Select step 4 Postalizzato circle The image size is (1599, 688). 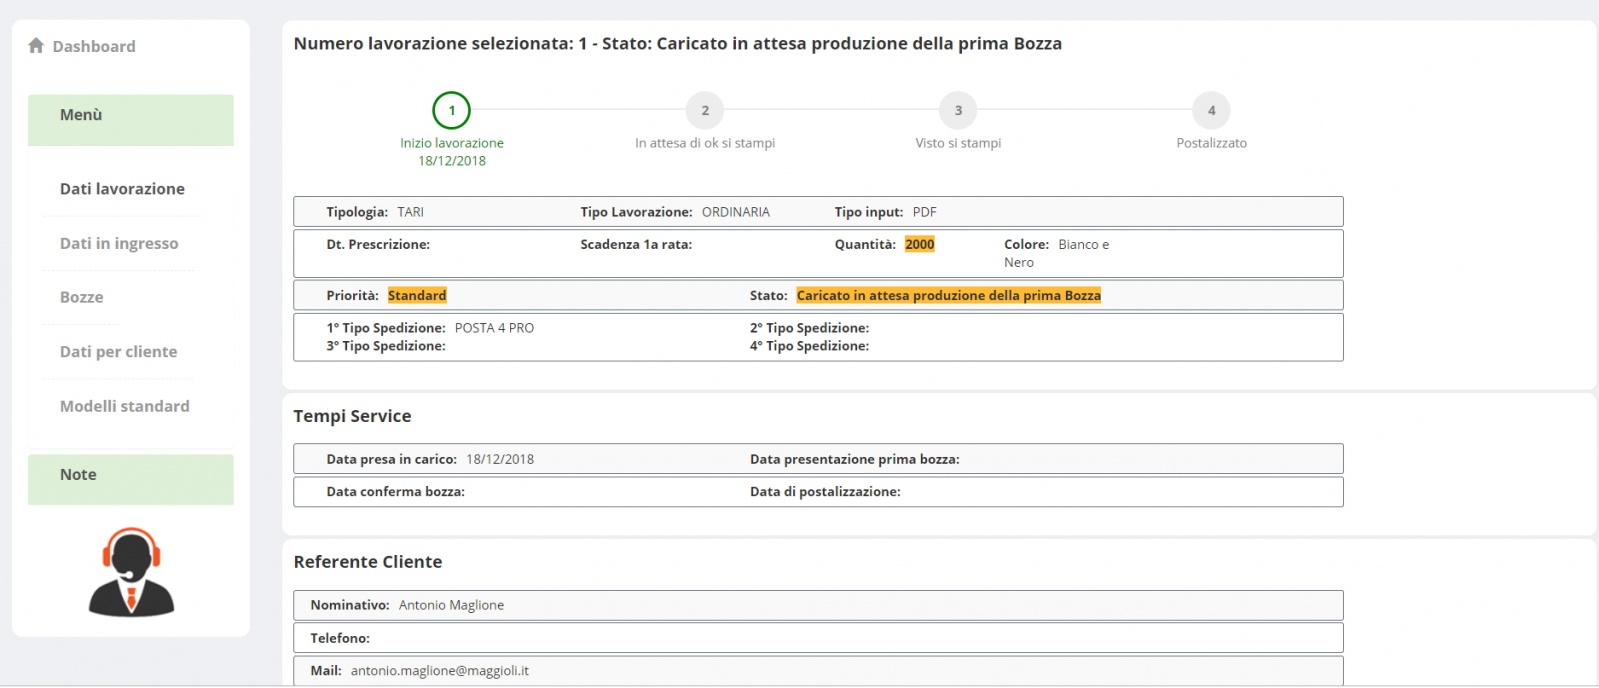[1211, 111]
